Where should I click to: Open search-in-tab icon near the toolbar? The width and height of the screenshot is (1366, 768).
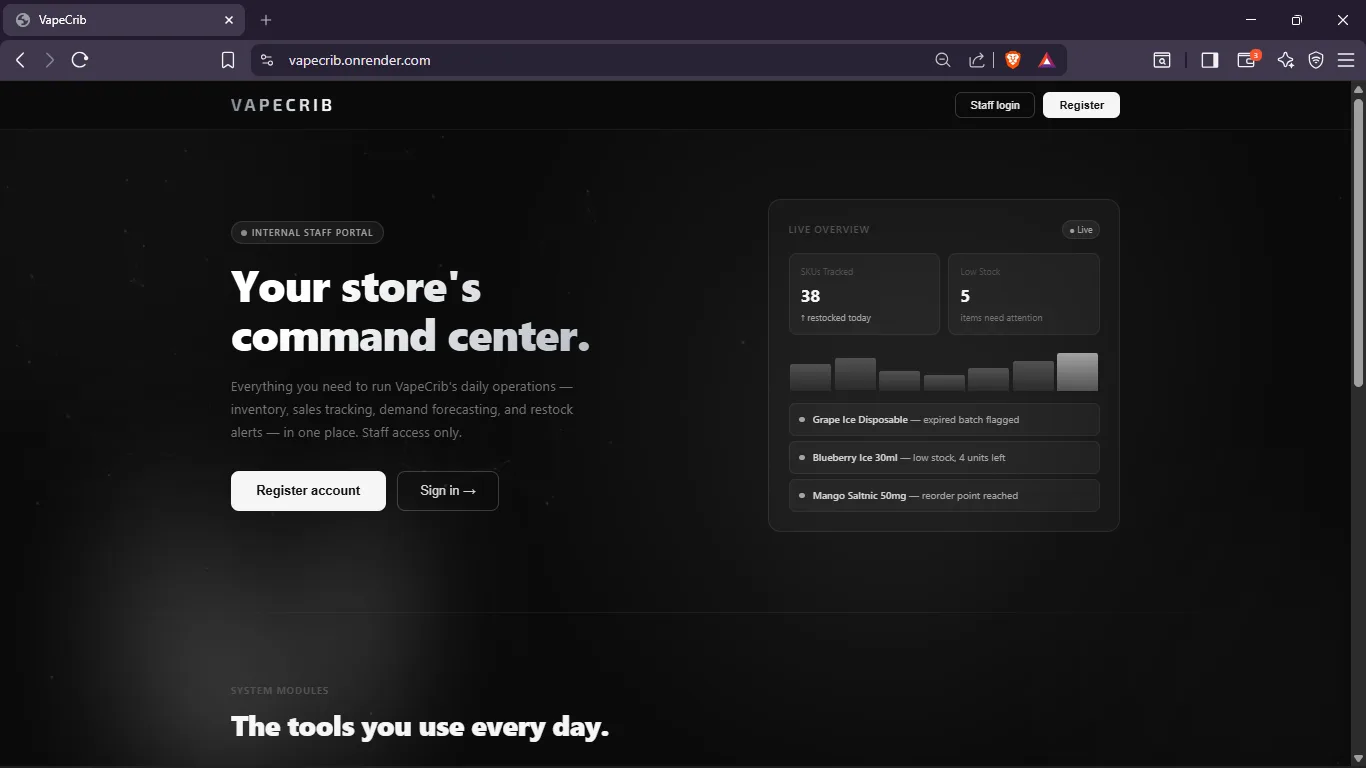tap(1161, 60)
